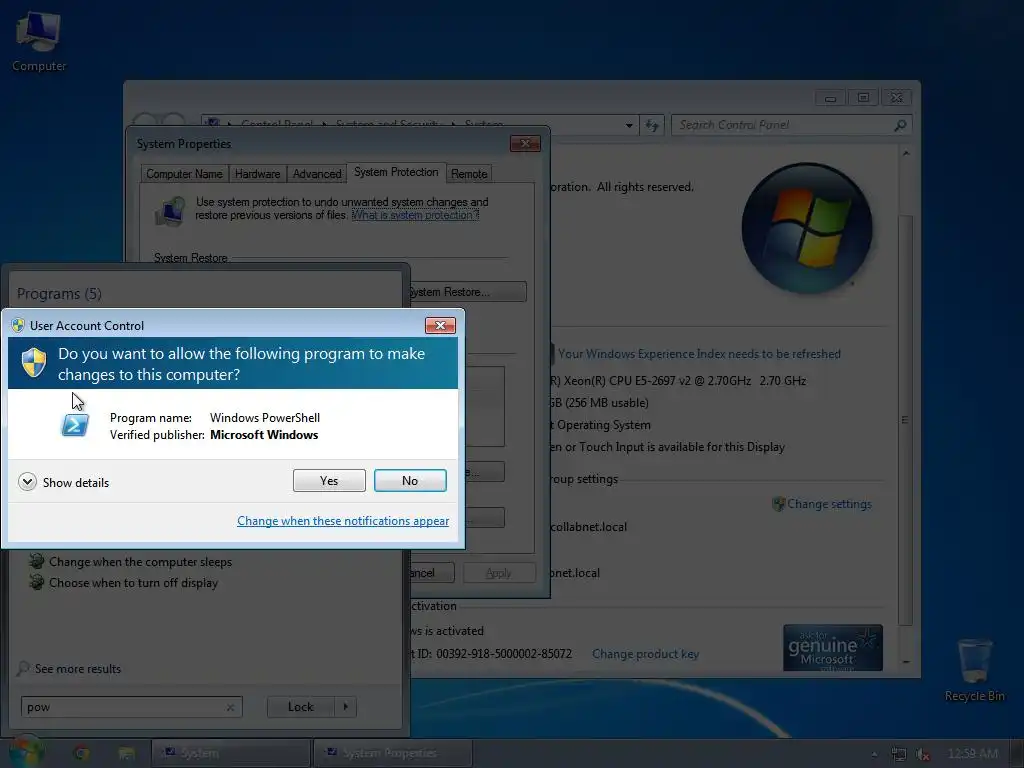
Task: Click the Windows Start orb
Action: (26, 752)
